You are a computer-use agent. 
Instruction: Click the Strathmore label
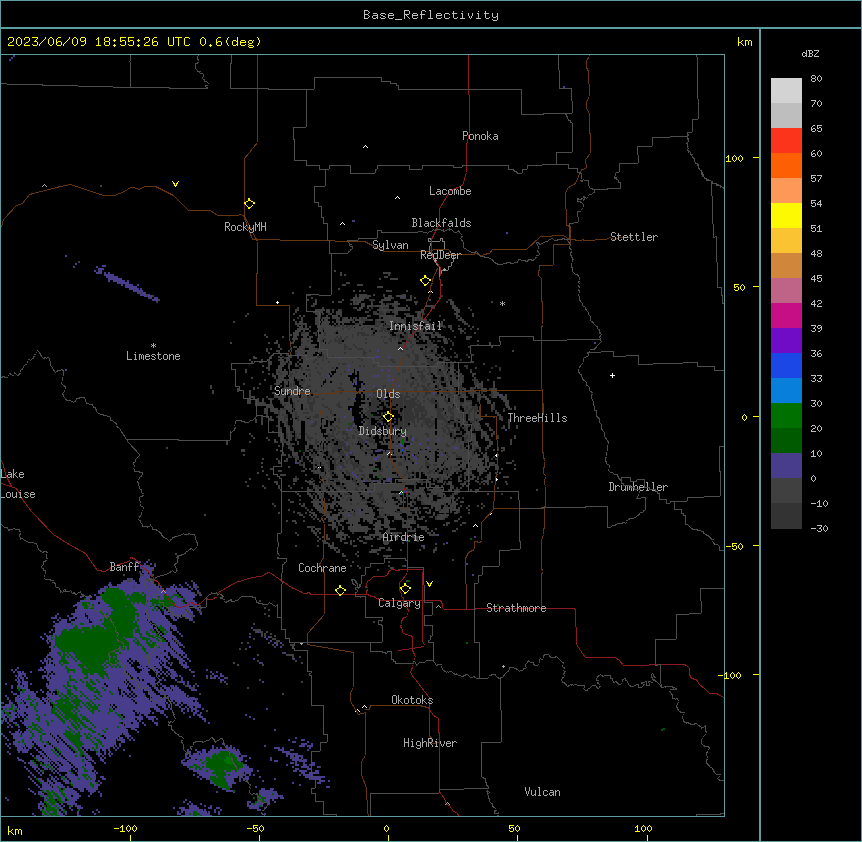516,608
